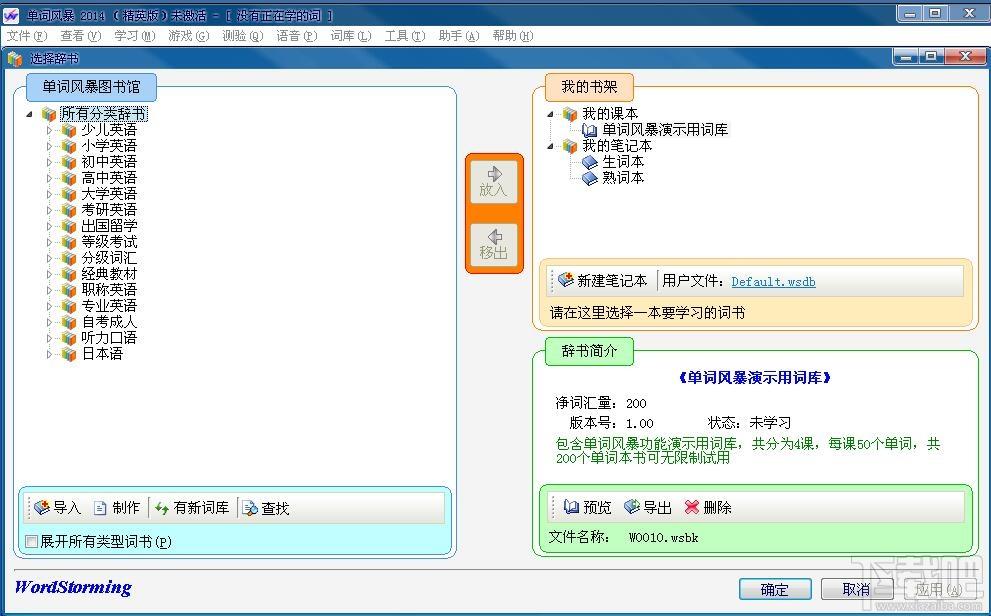Click the 考研英语 book stack icon

coord(69,210)
